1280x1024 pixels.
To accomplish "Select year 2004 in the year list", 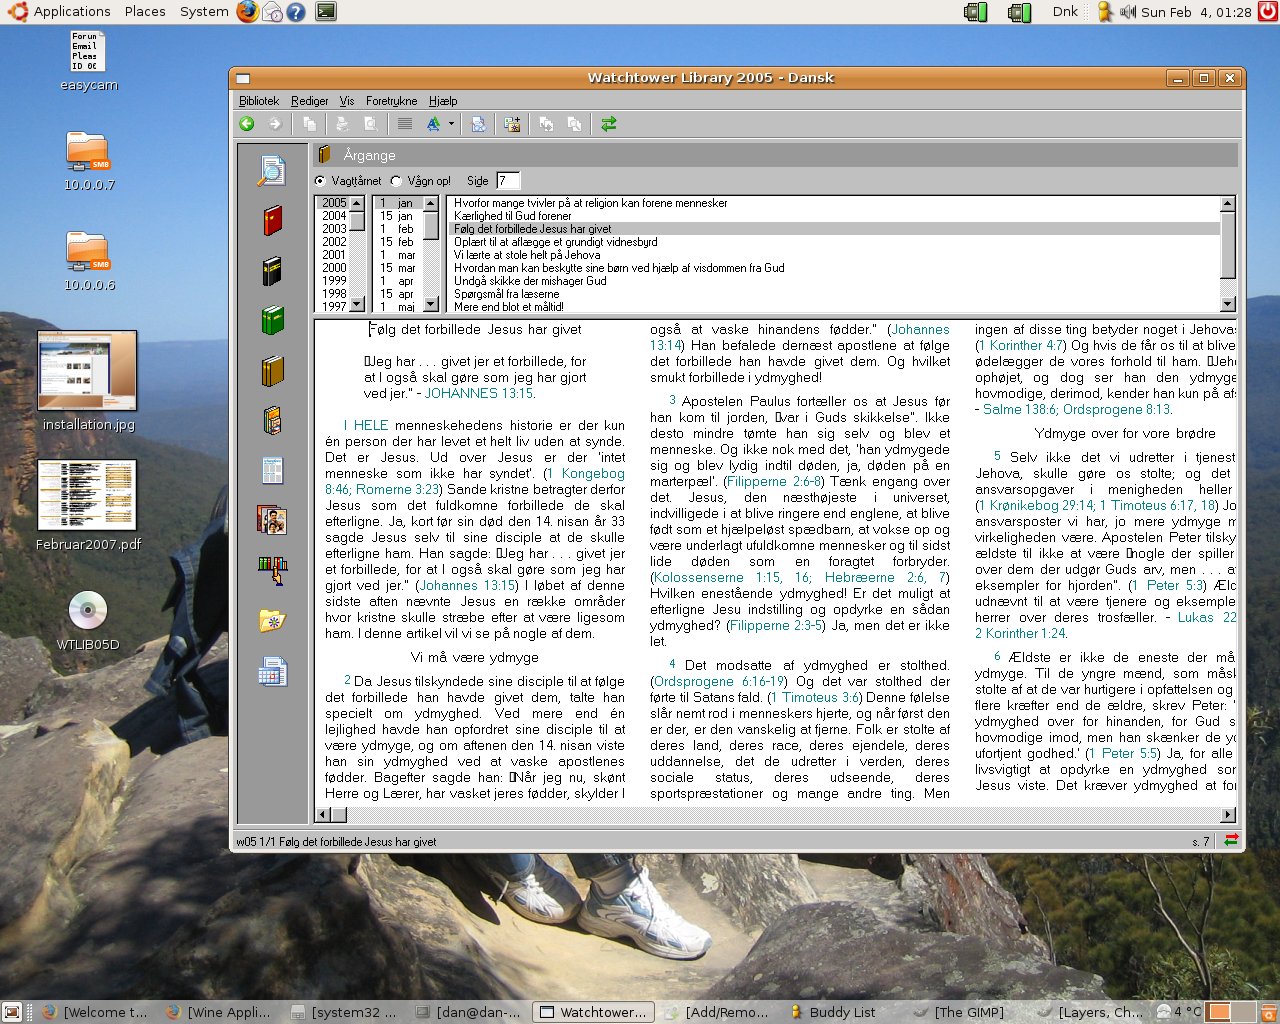I will tap(334, 216).
